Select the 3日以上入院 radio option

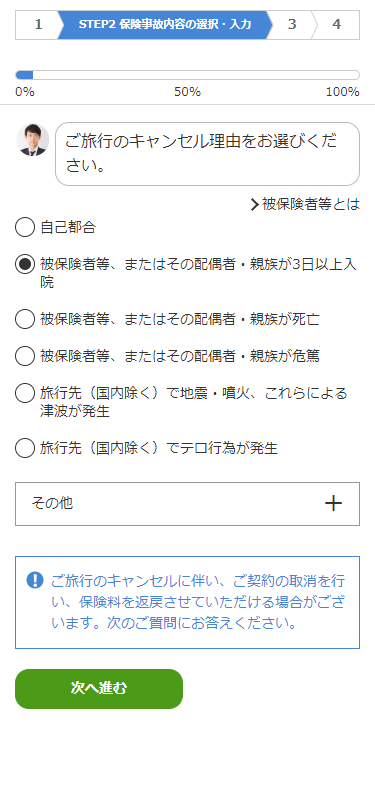click(24, 264)
